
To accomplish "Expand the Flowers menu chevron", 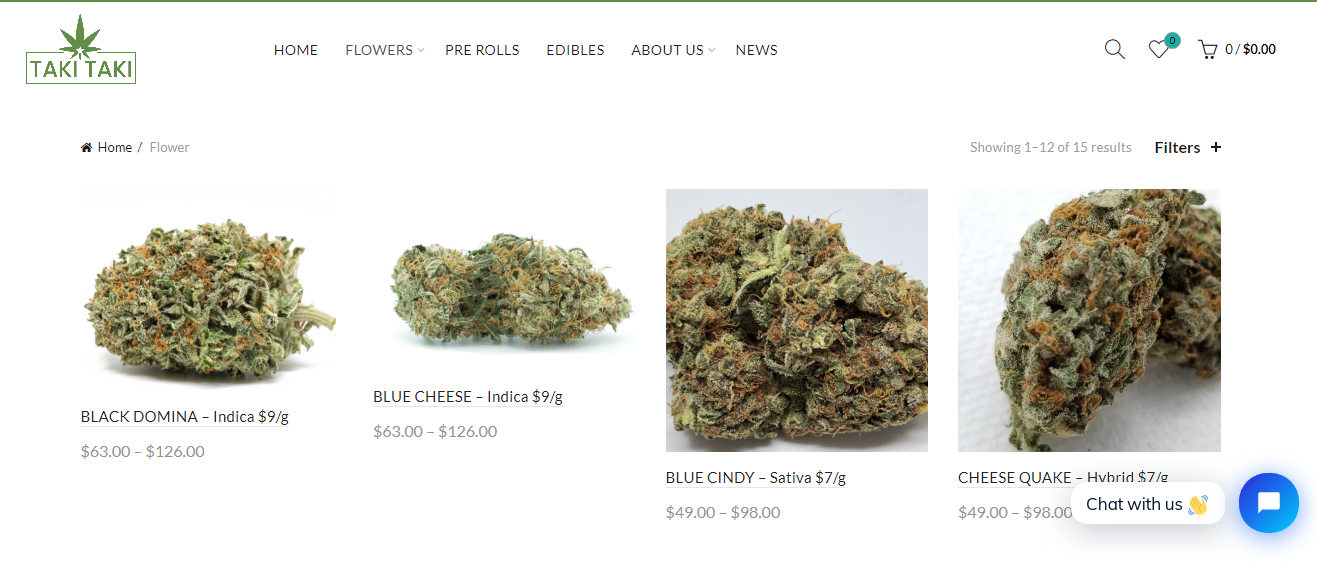I will 421,50.
